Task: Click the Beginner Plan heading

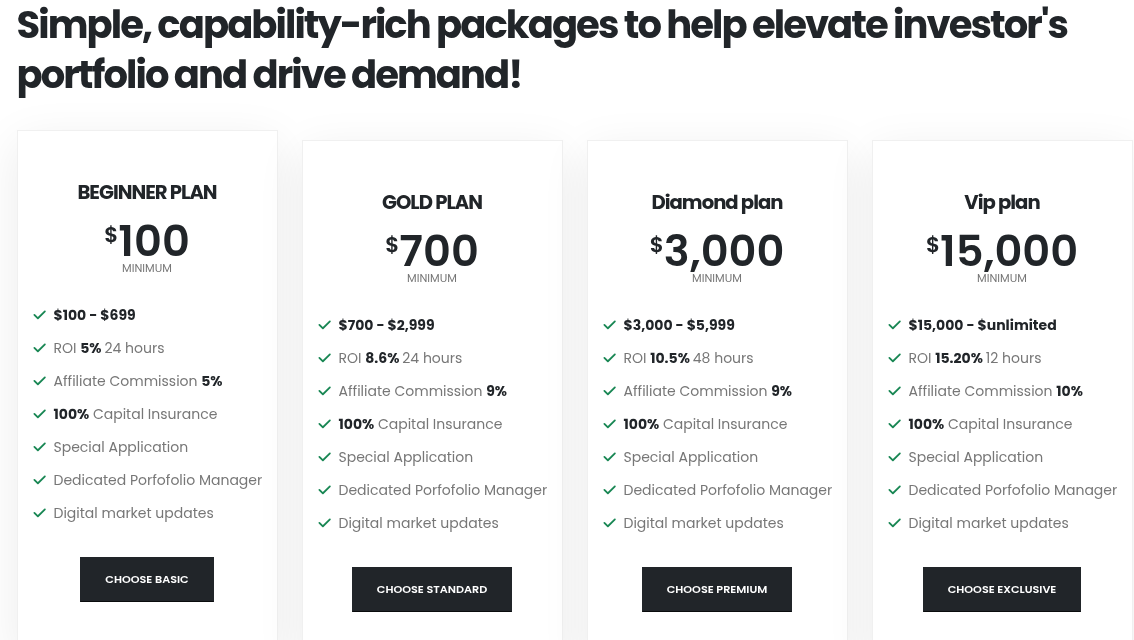Action: pyautogui.click(x=147, y=192)
